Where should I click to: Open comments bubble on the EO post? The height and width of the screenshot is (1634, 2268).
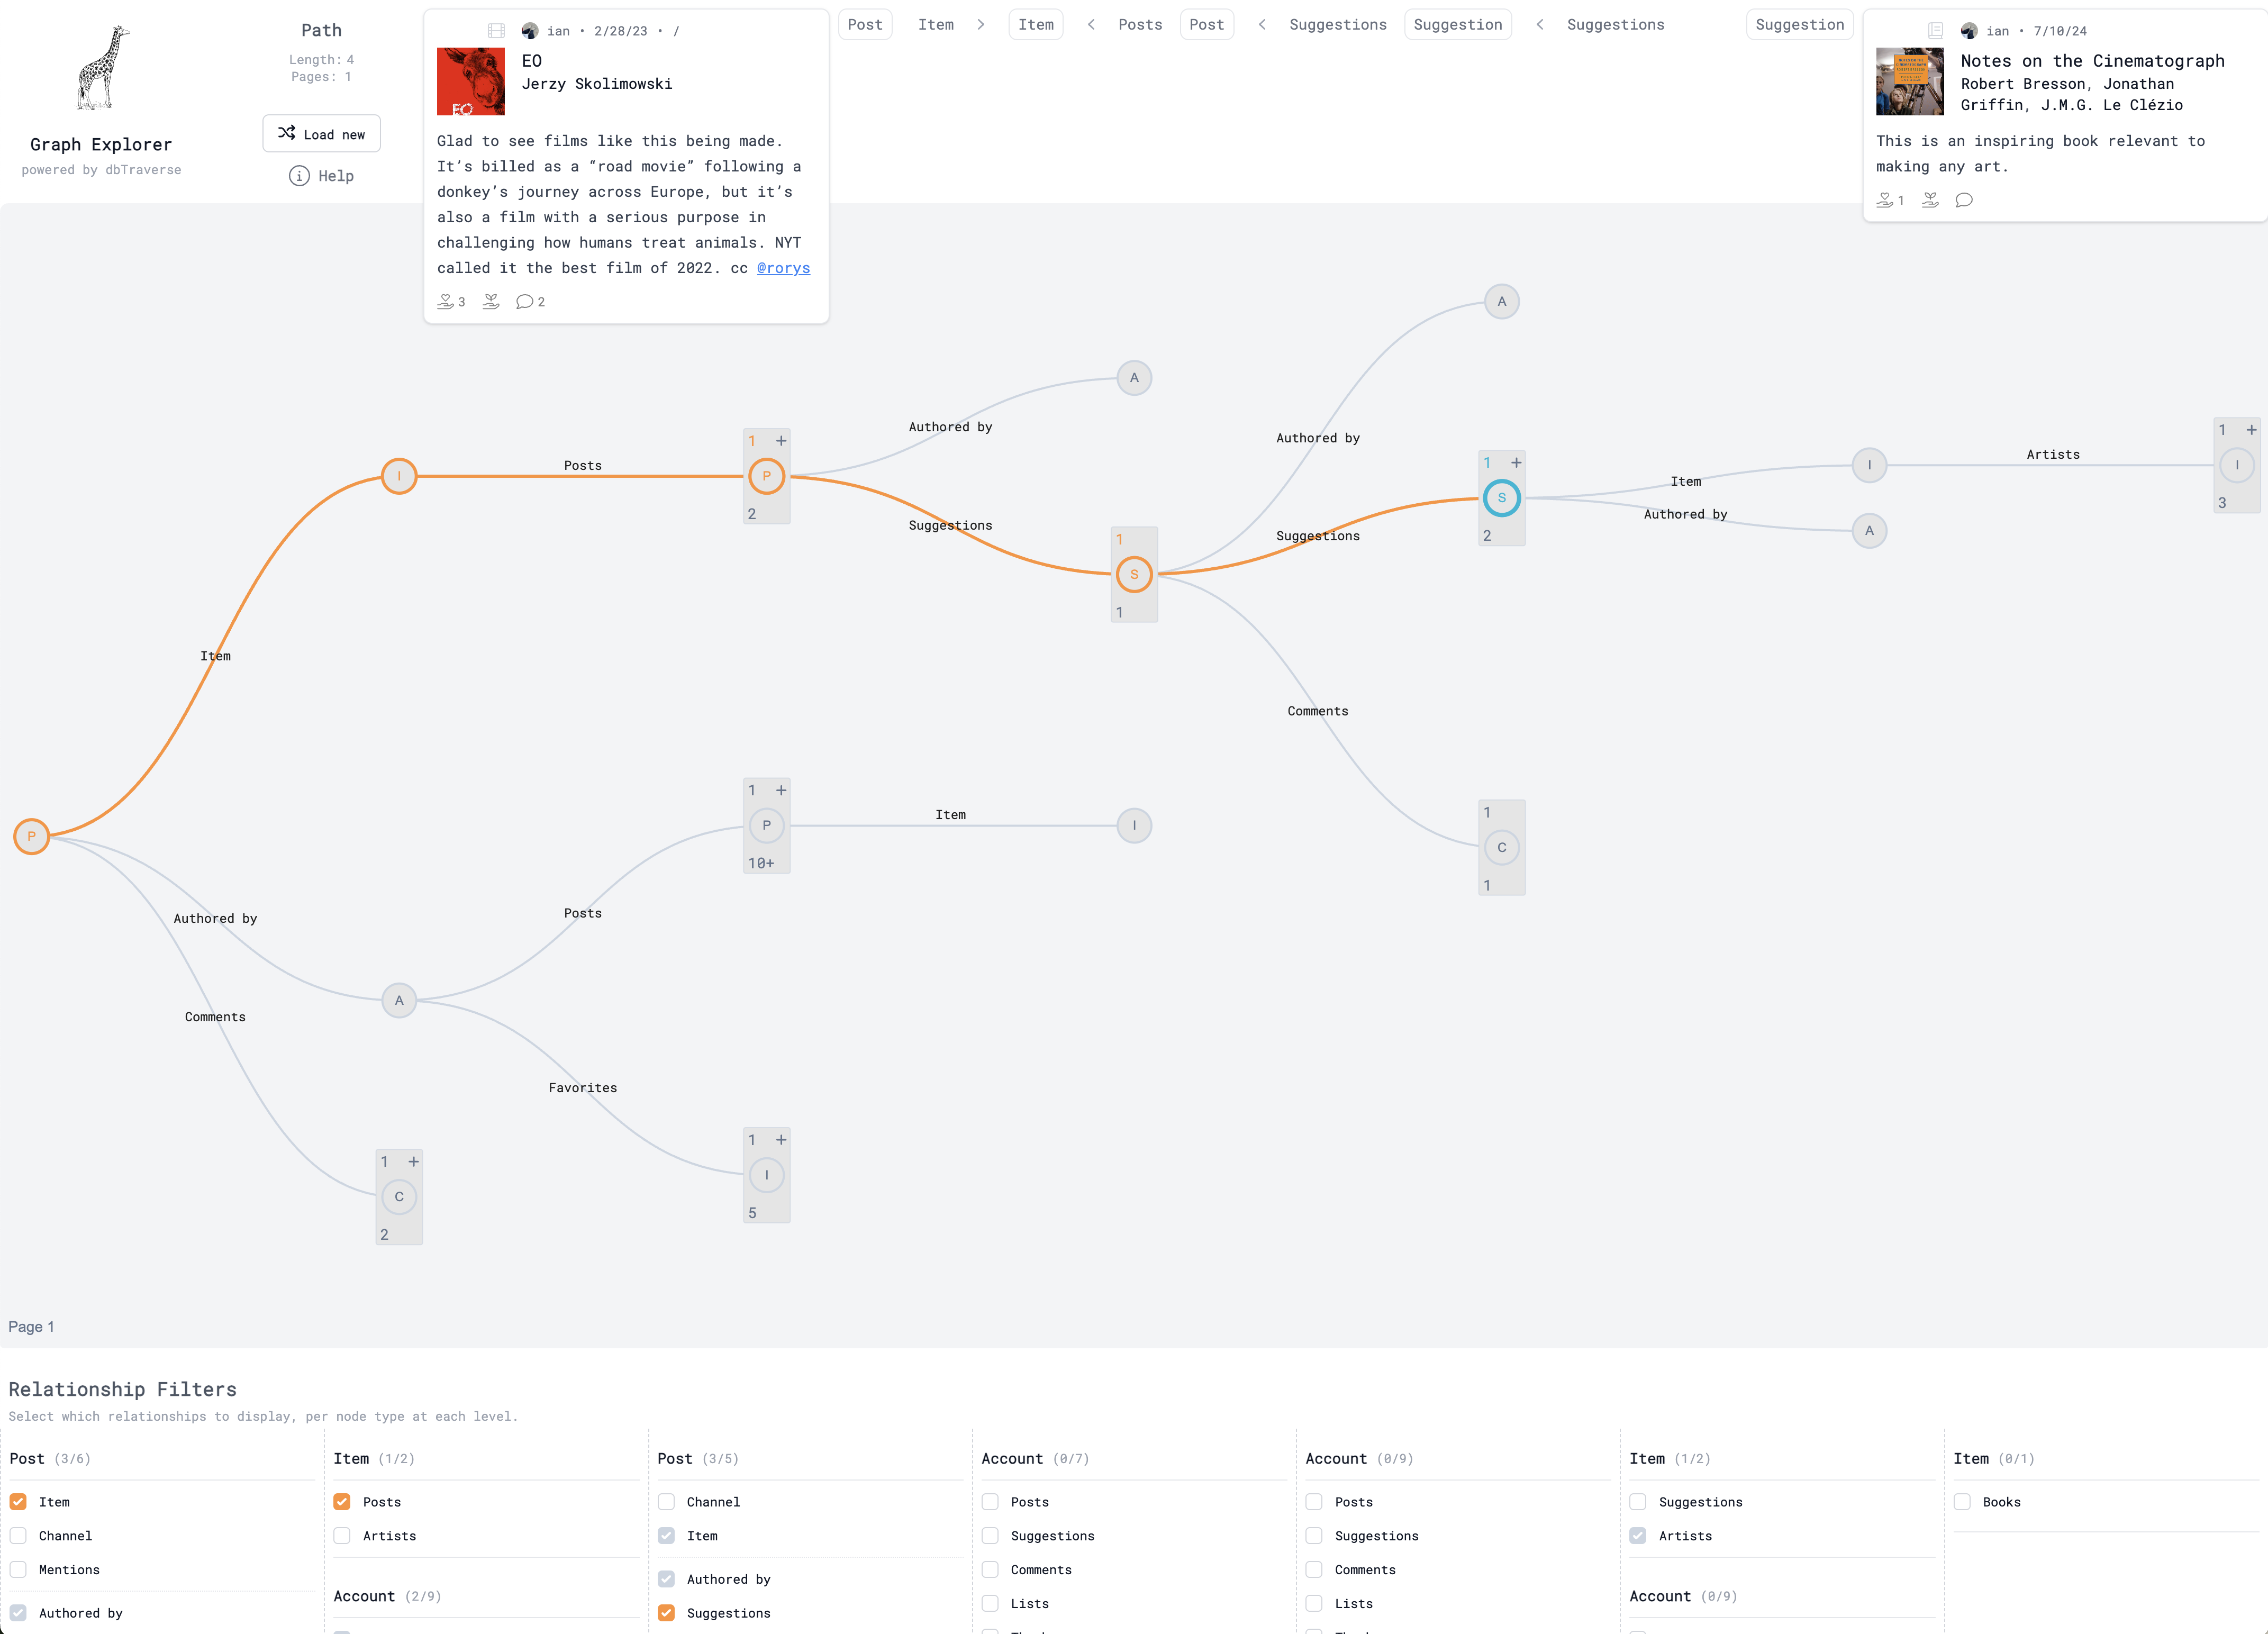click(x=524, y=302)
